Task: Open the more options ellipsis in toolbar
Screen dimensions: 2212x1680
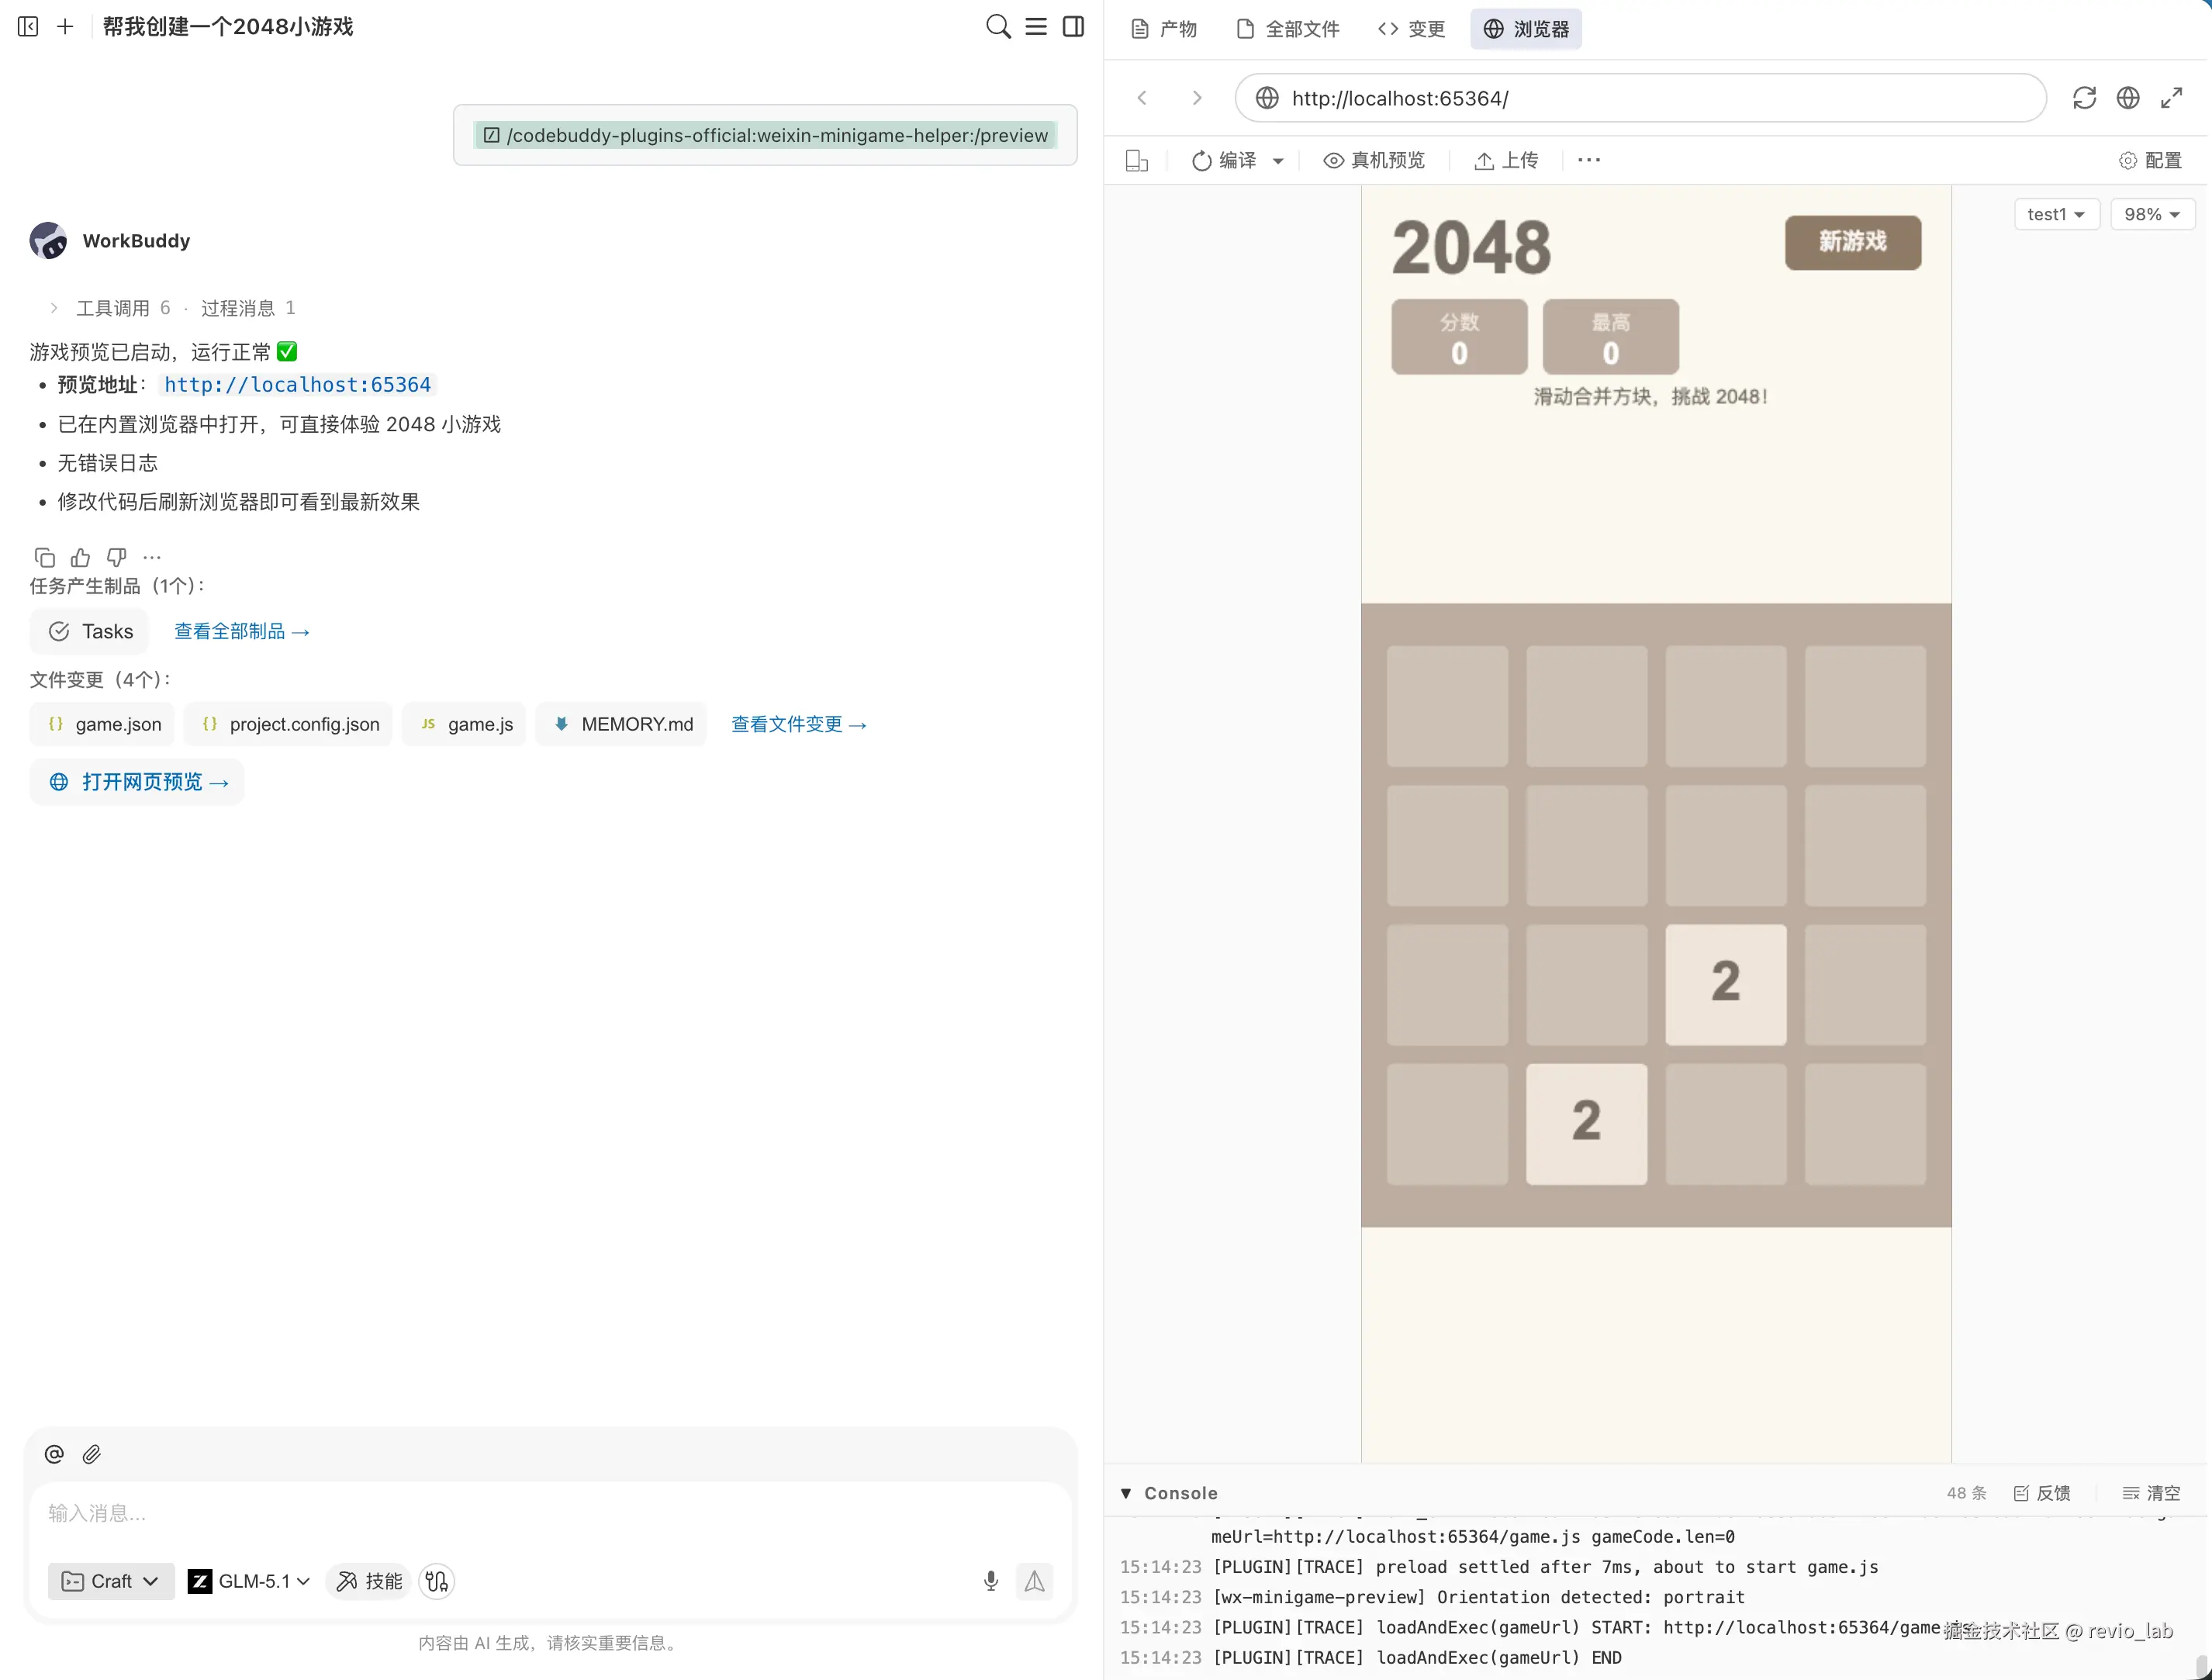Action: click(x=1589, y=161)
